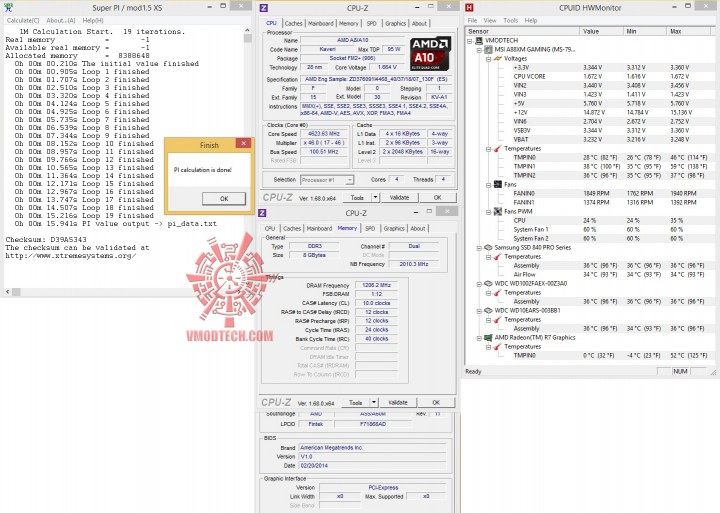Click OK in the upper CPU-Z window
This screenshot has width=720, height=513.
coord(437,197)
